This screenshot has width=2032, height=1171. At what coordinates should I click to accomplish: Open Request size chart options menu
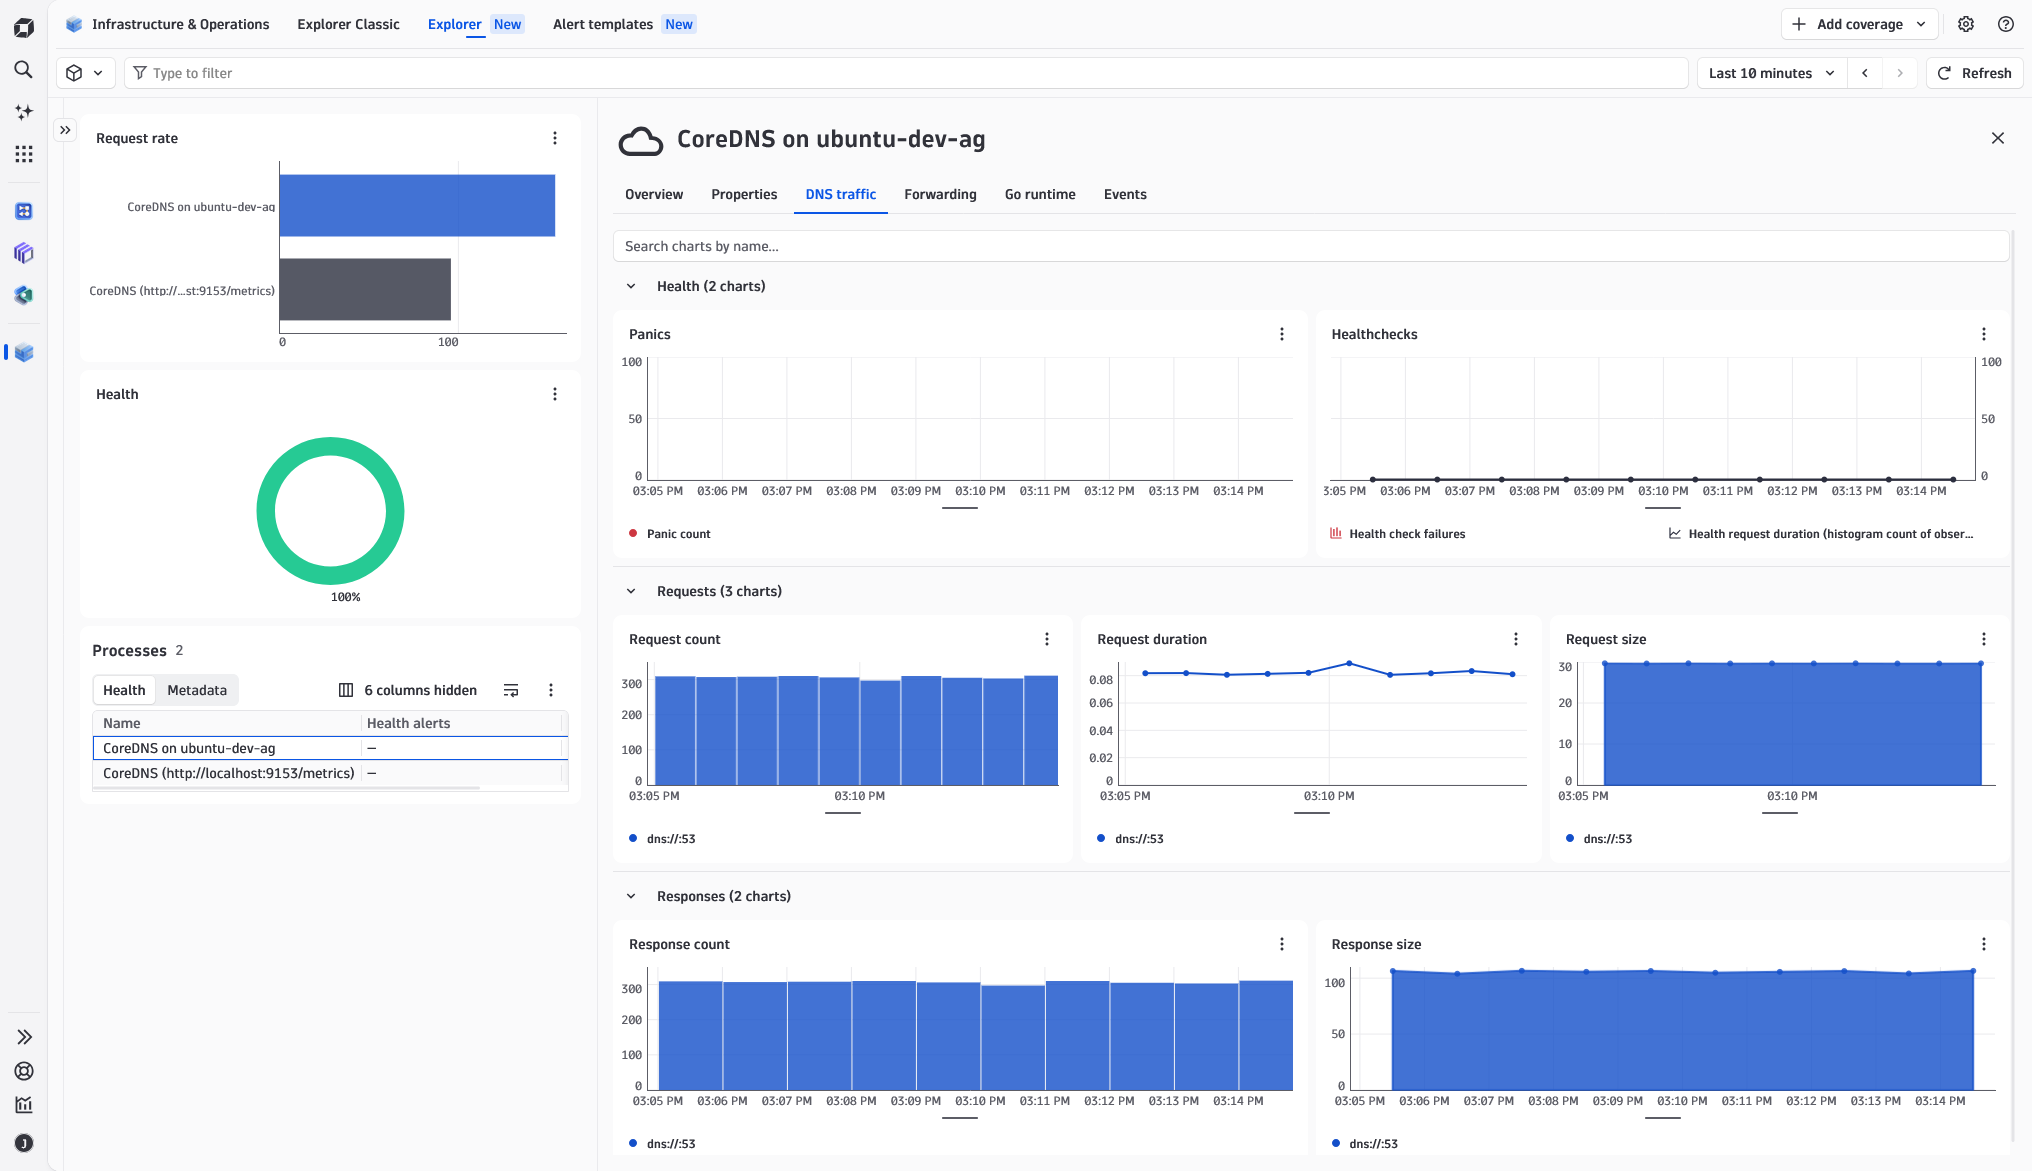(x=1984, y=639)
